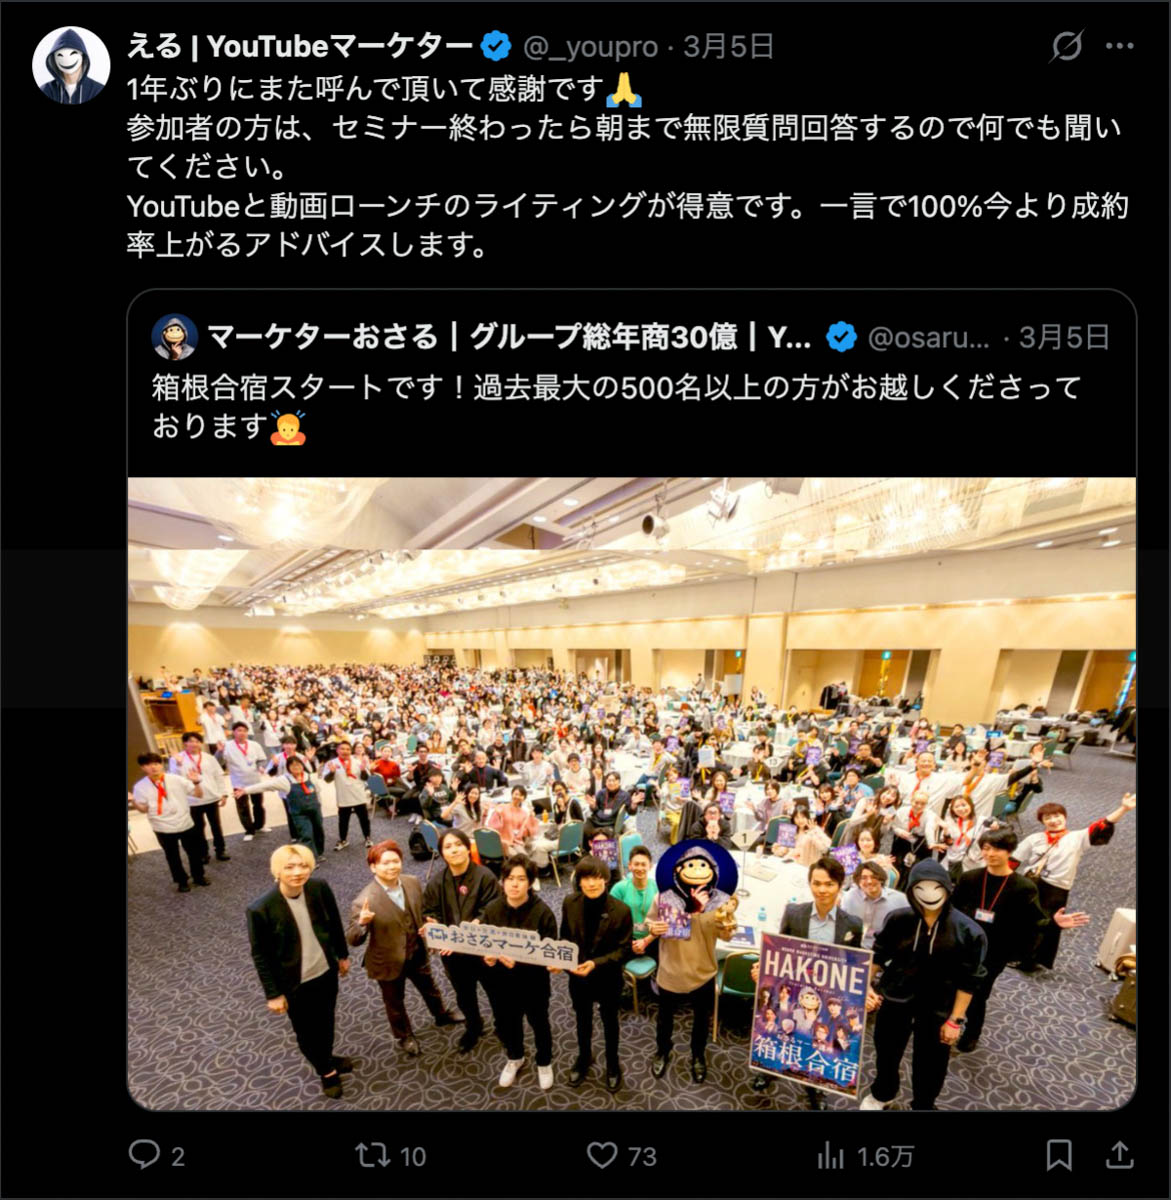Open the quoted account name マーケターおさる
The image size is (1171, 1200).
point(509,337)
